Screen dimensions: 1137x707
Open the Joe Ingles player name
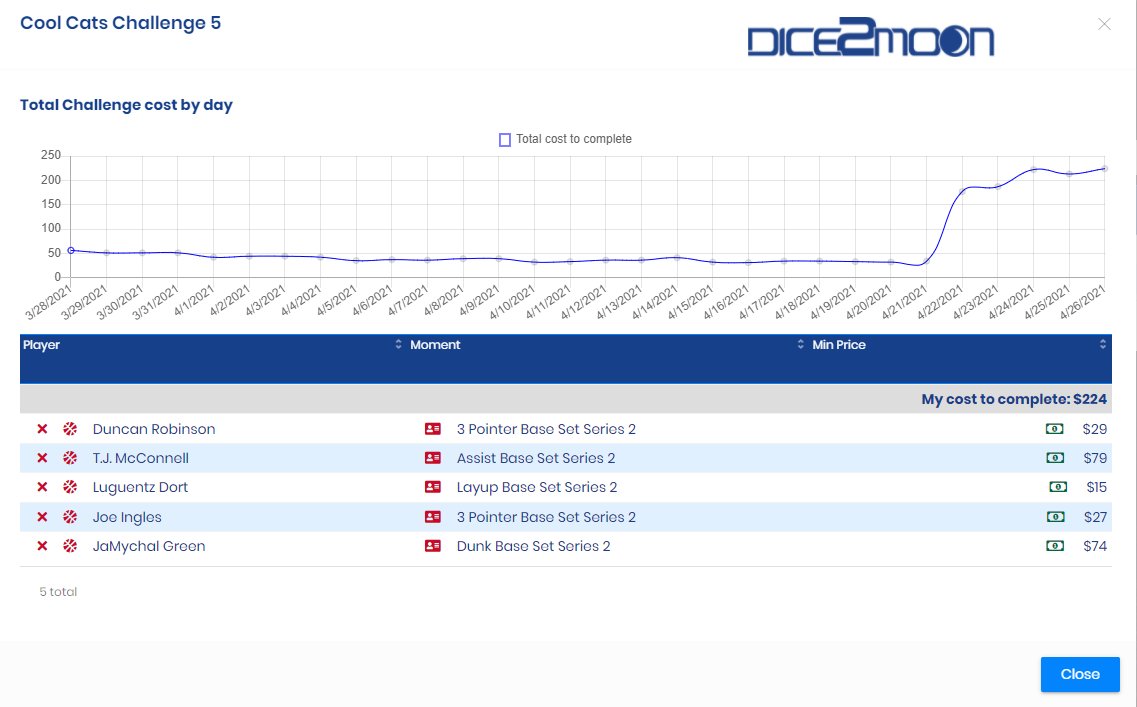[x=127, y=516]
